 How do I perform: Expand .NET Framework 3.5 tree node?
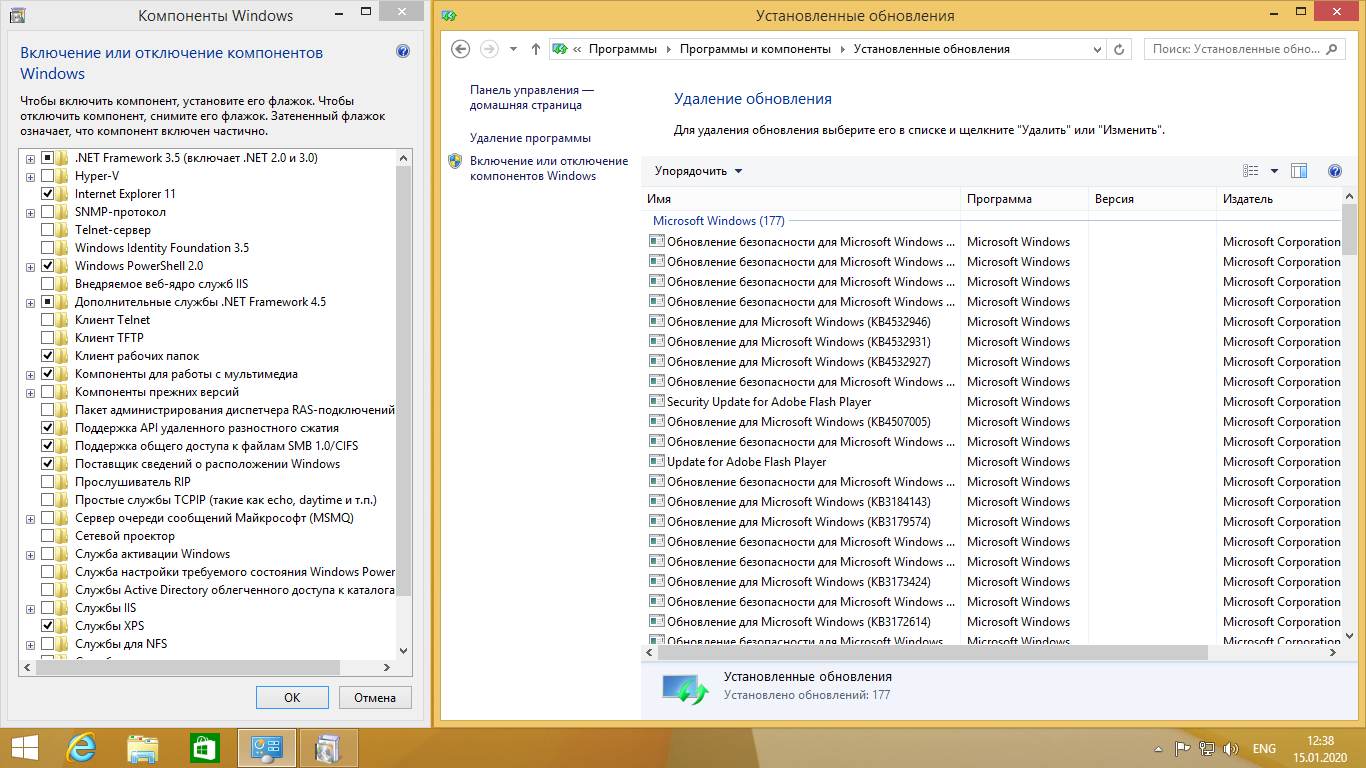tap(31, 158)
